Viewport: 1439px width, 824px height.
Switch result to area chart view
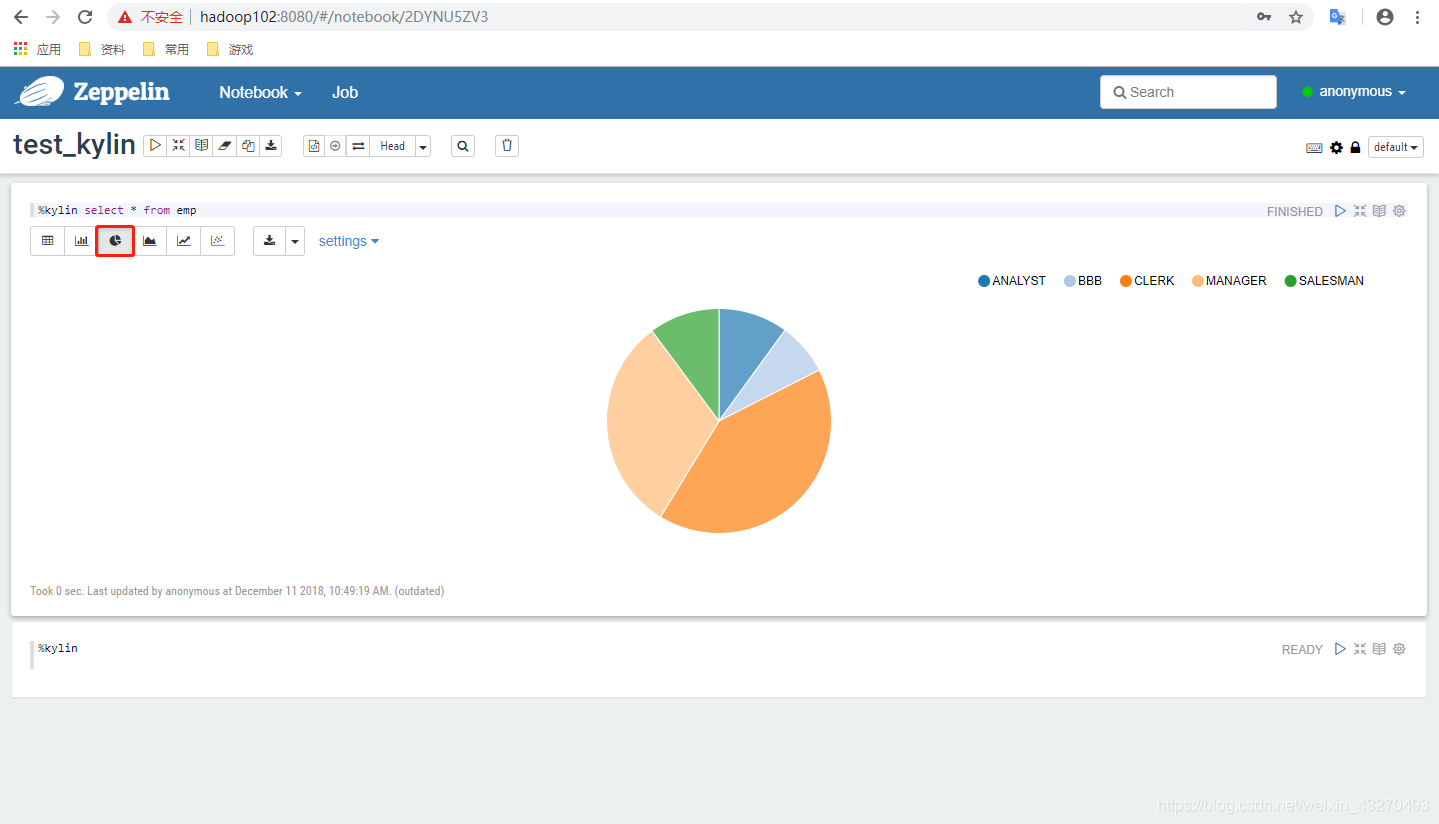pos(150,241)
